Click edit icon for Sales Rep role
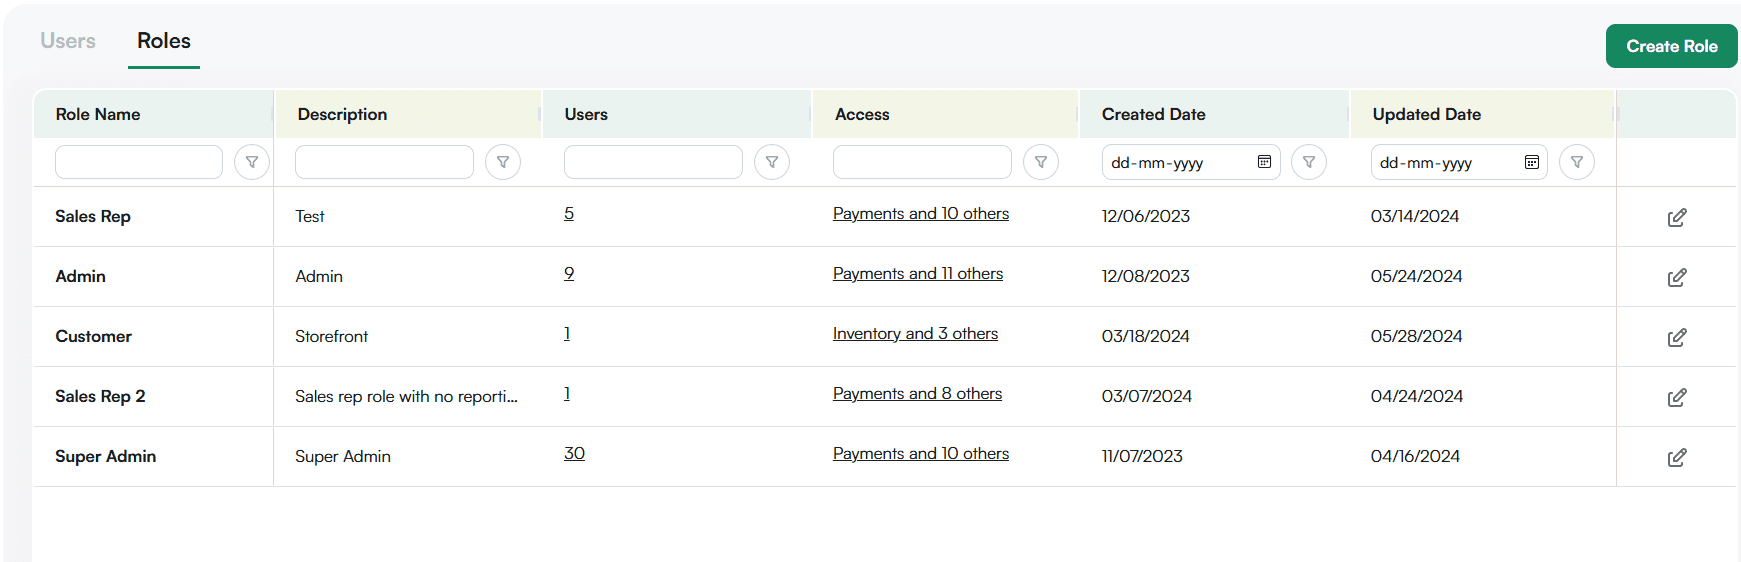The height and width of the screenshot is (562, 1741). [x=1677, y=217]
